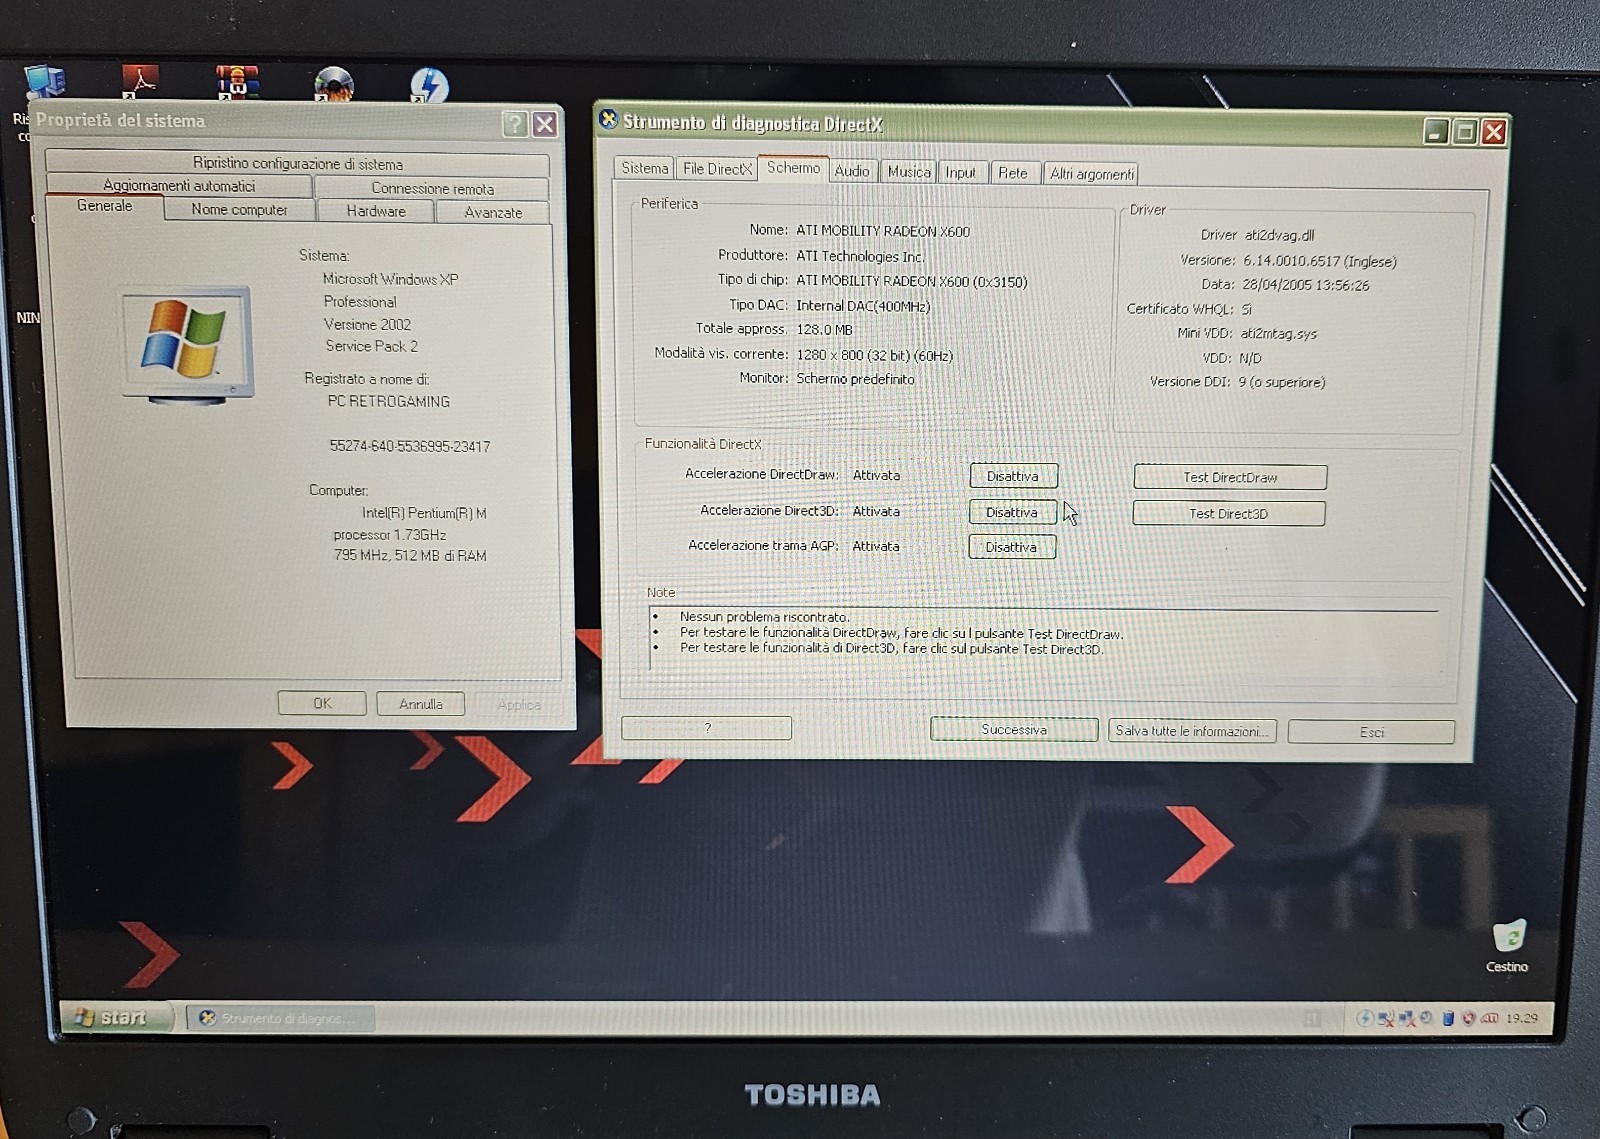Click the Internal DAC(400MHz) value
1600x1139 pixels.
(x=863, y=306)
